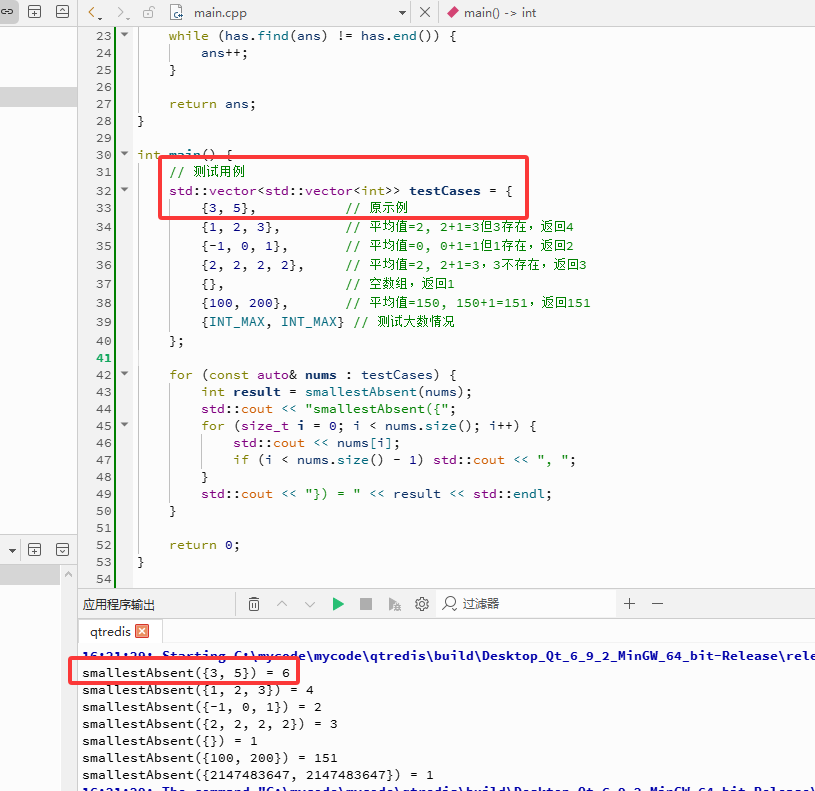The image size is (815, 791).
Task: Click the smallestAbsent call on line 43
Action: click(361, 392)
